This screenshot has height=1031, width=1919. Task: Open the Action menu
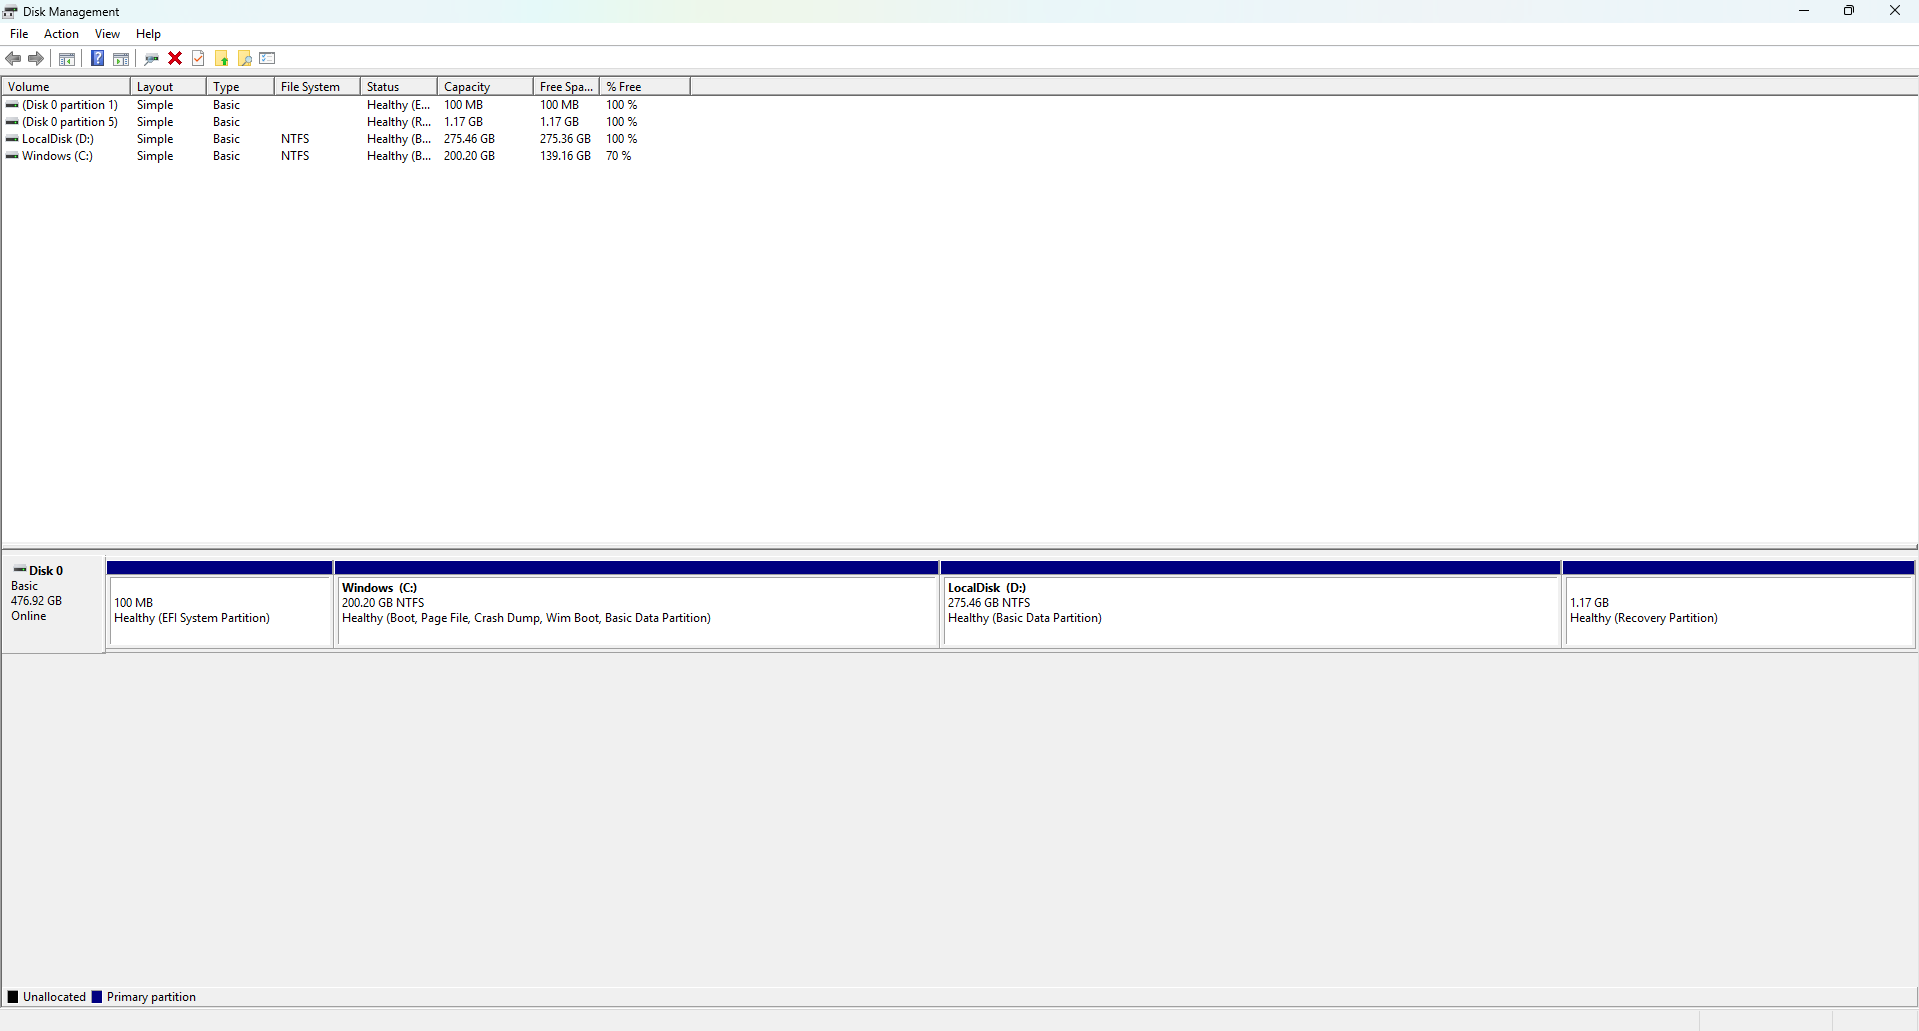[x=61, y=33]
